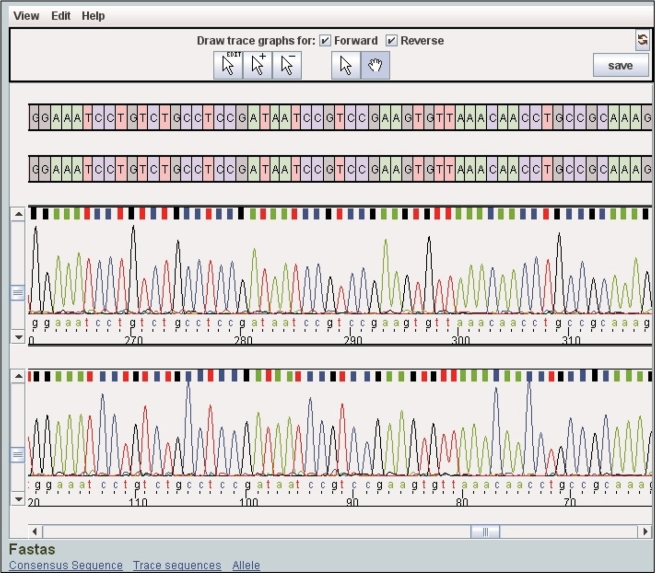The image size is (656, 573).
Task: Click the refresh icon above save
Action: 642,40
